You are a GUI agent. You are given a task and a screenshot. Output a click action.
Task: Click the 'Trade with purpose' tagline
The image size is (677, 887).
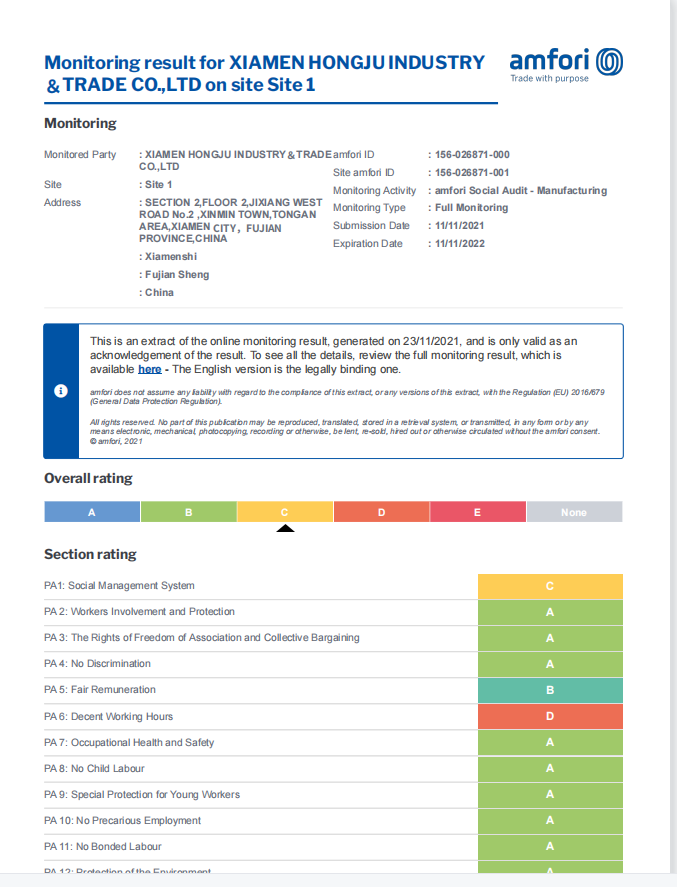[x=550, y=79]
